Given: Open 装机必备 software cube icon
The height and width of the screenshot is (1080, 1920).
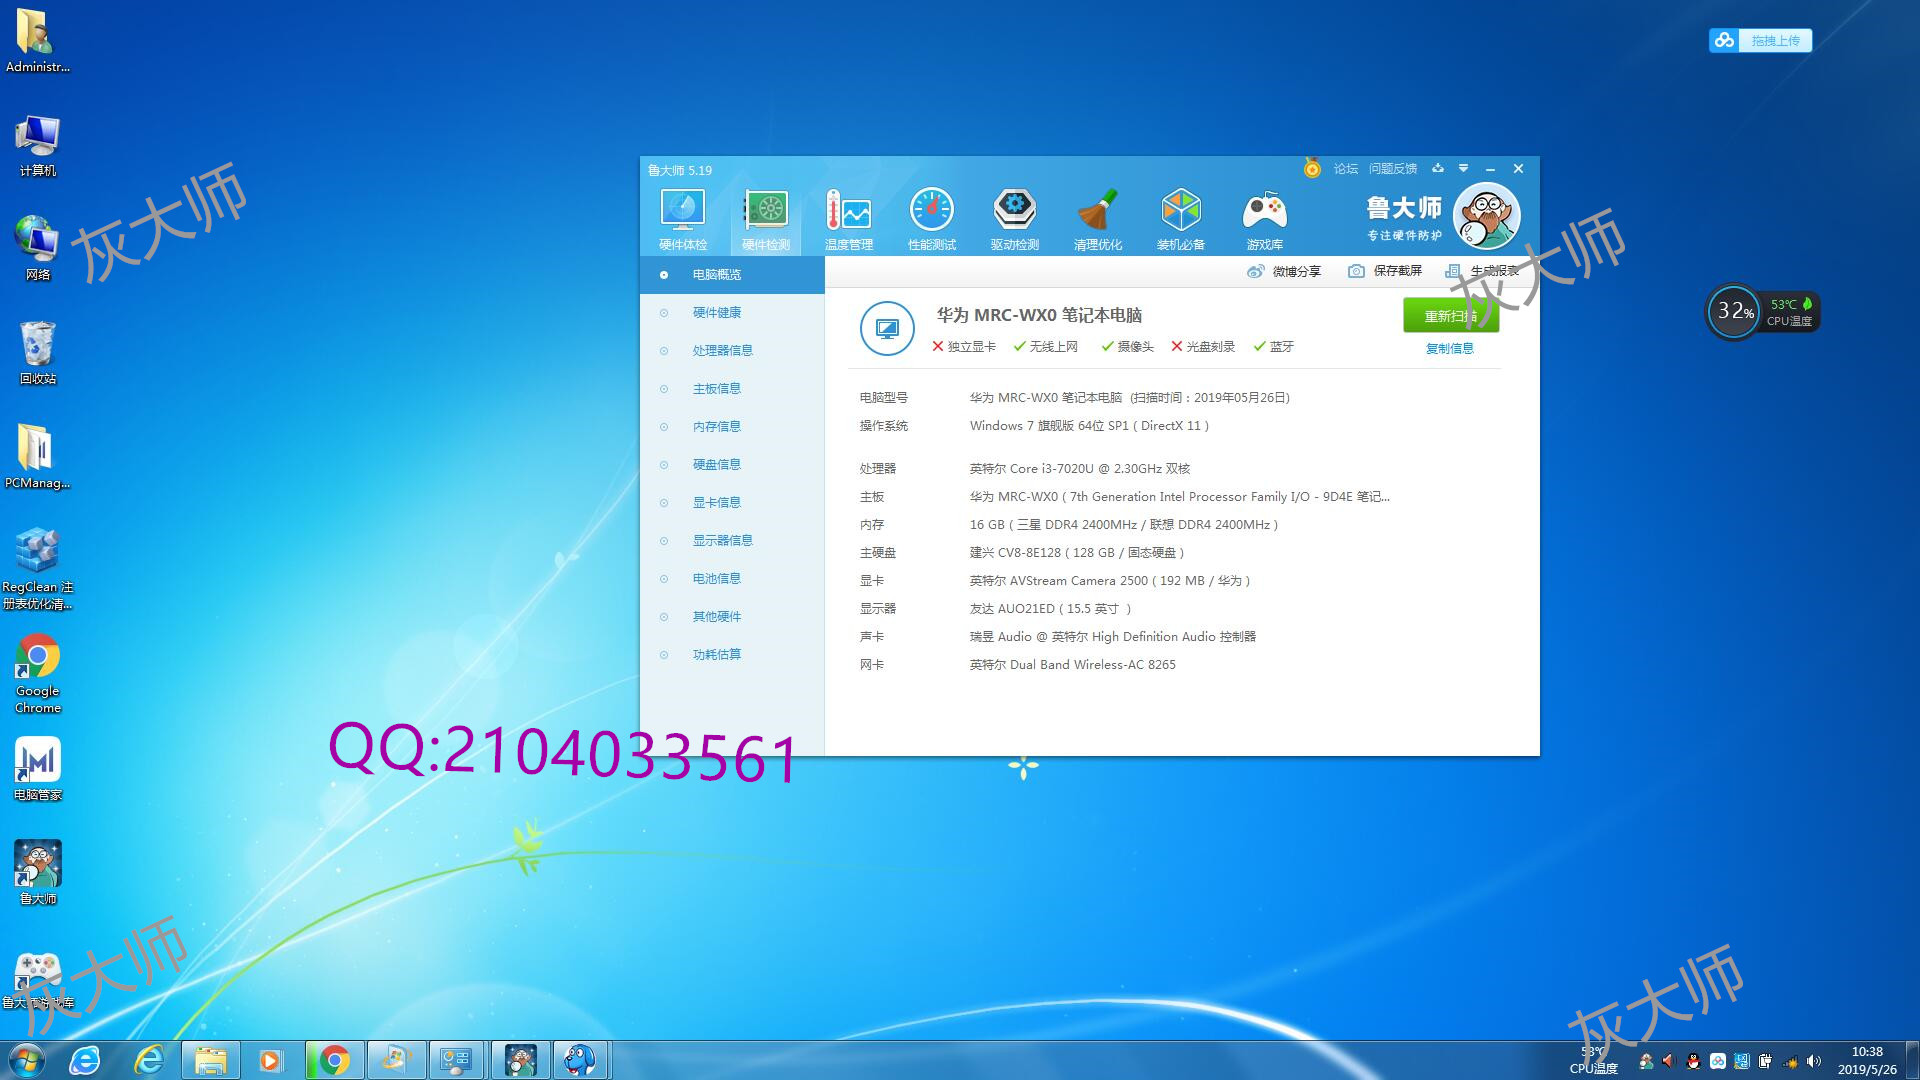Looking at the screenshot, I should pos(1181,220).
